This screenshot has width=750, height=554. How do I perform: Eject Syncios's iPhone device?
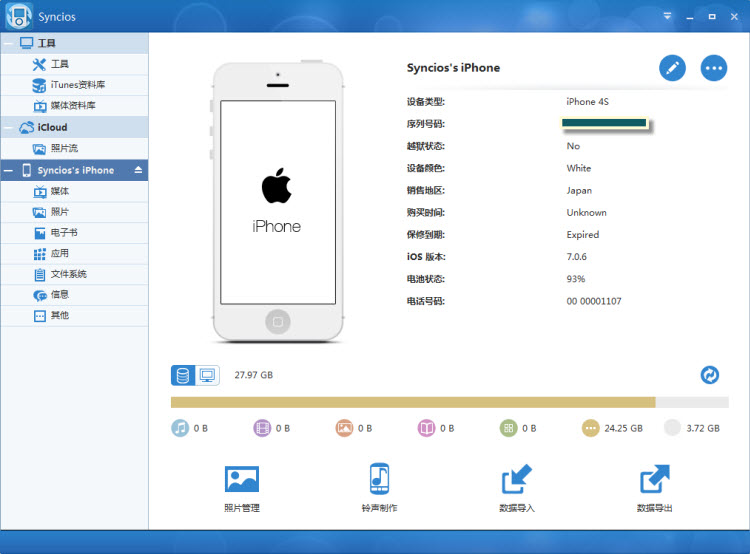pyautogui.click(x=138, y=170)
